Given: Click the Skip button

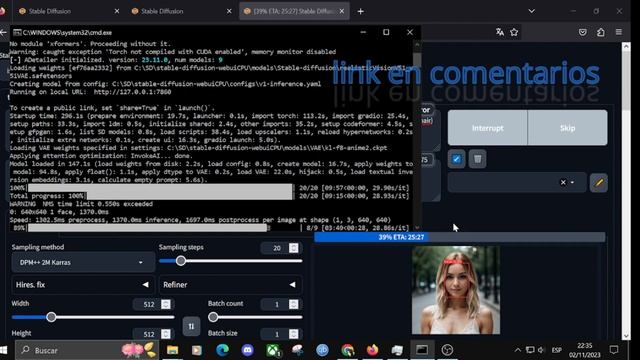Looking at the screenshot, I should (x=567, y=128).
